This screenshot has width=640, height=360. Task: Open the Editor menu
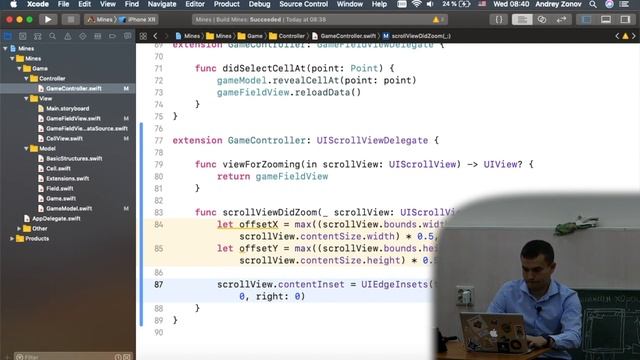tap(195, 4)
